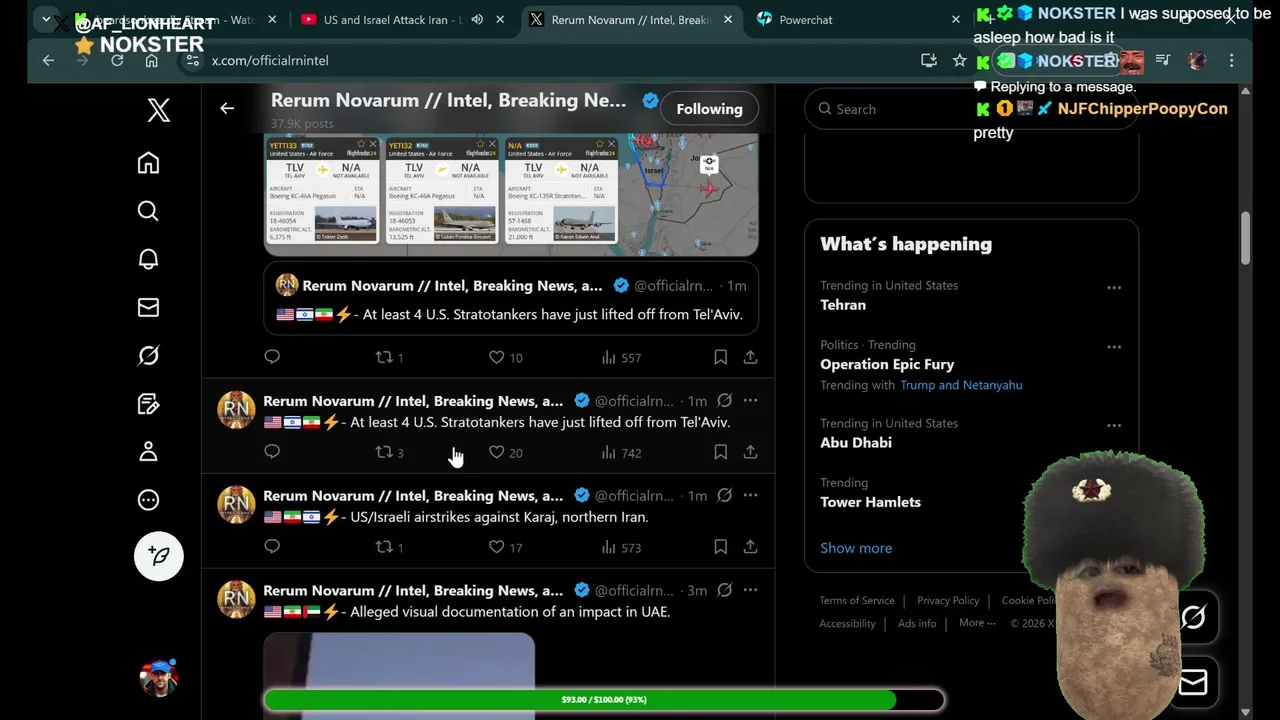Click the browser back arrow
Screen dimensions: 1280x720
[x=48, y=60]
